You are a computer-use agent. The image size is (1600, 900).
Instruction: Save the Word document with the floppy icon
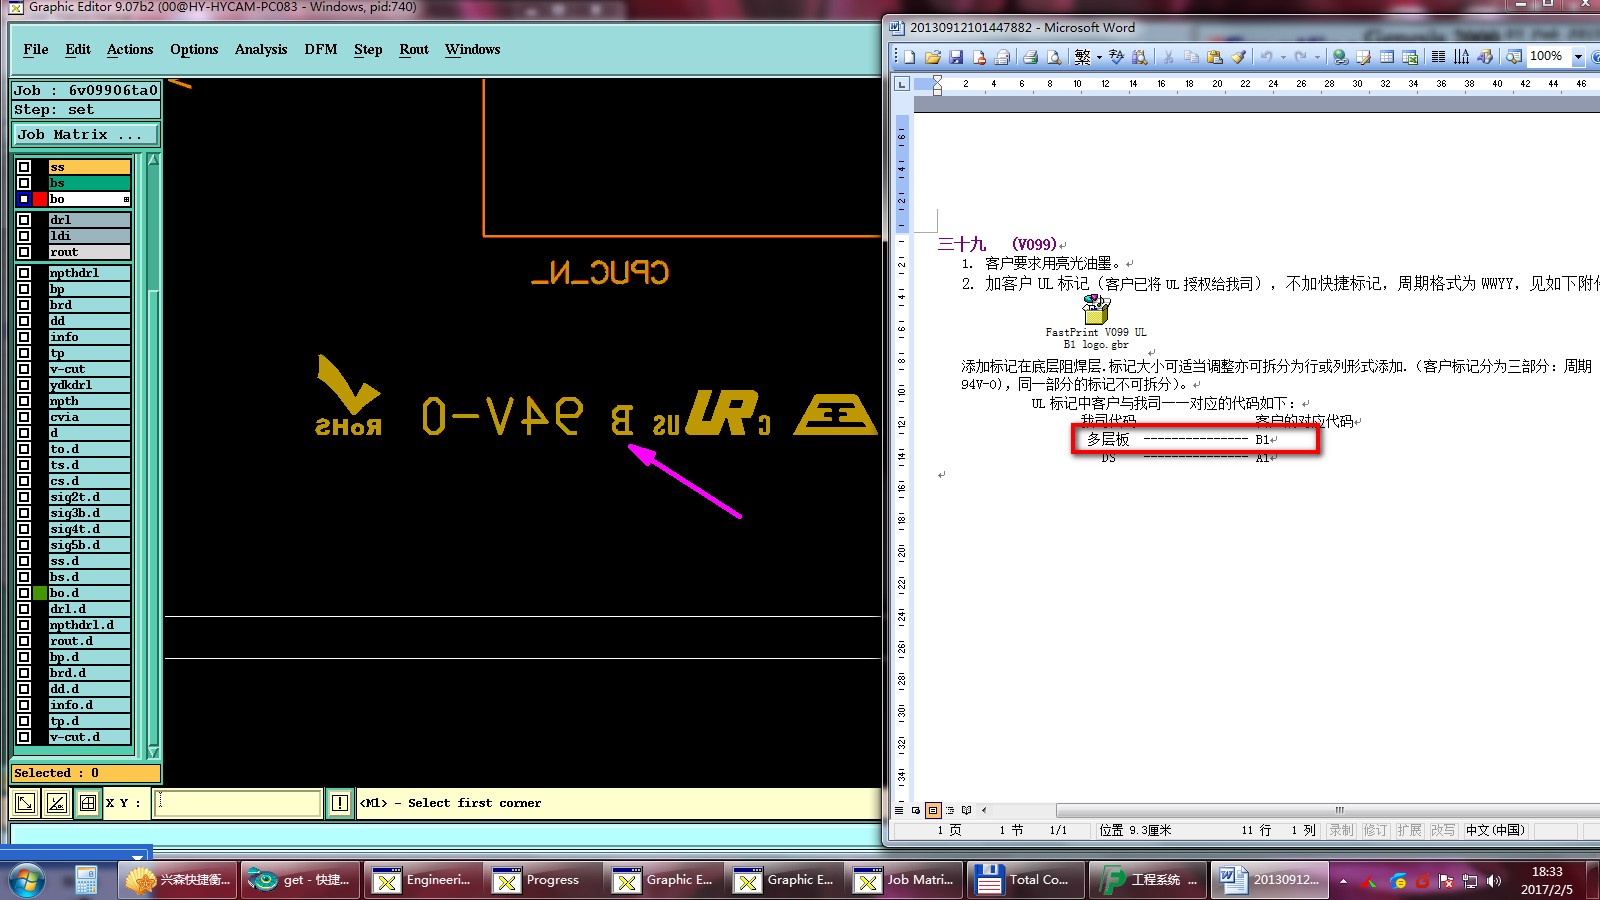coord(956,57)
